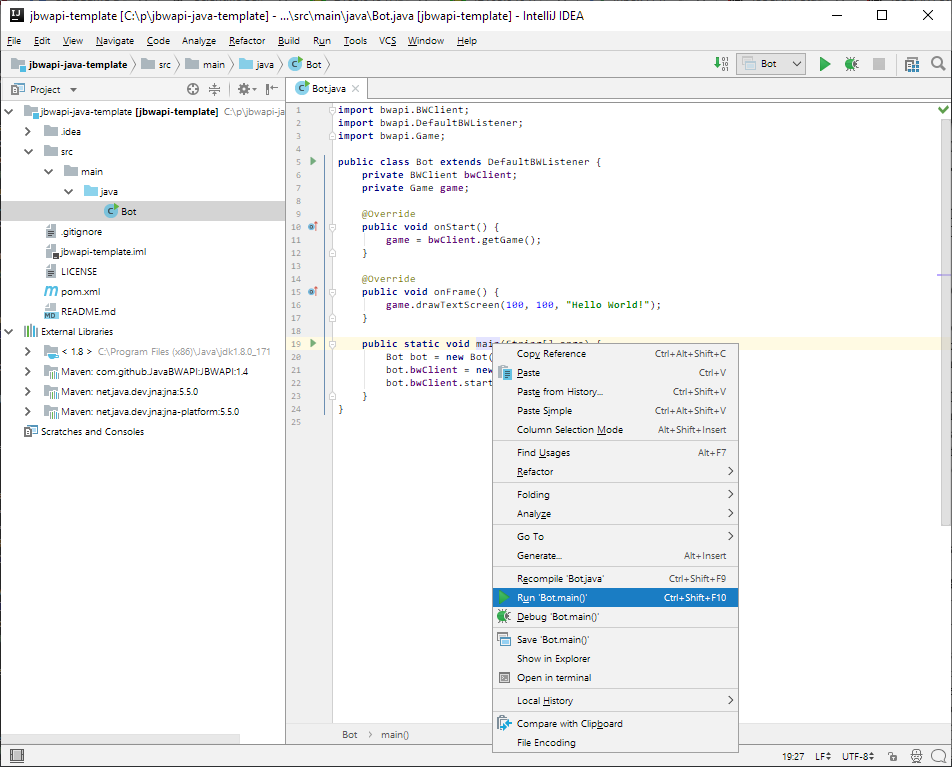Collapse the src folder in project tree
The width and height of the screenshot is (952, 767).
[27, 151]
